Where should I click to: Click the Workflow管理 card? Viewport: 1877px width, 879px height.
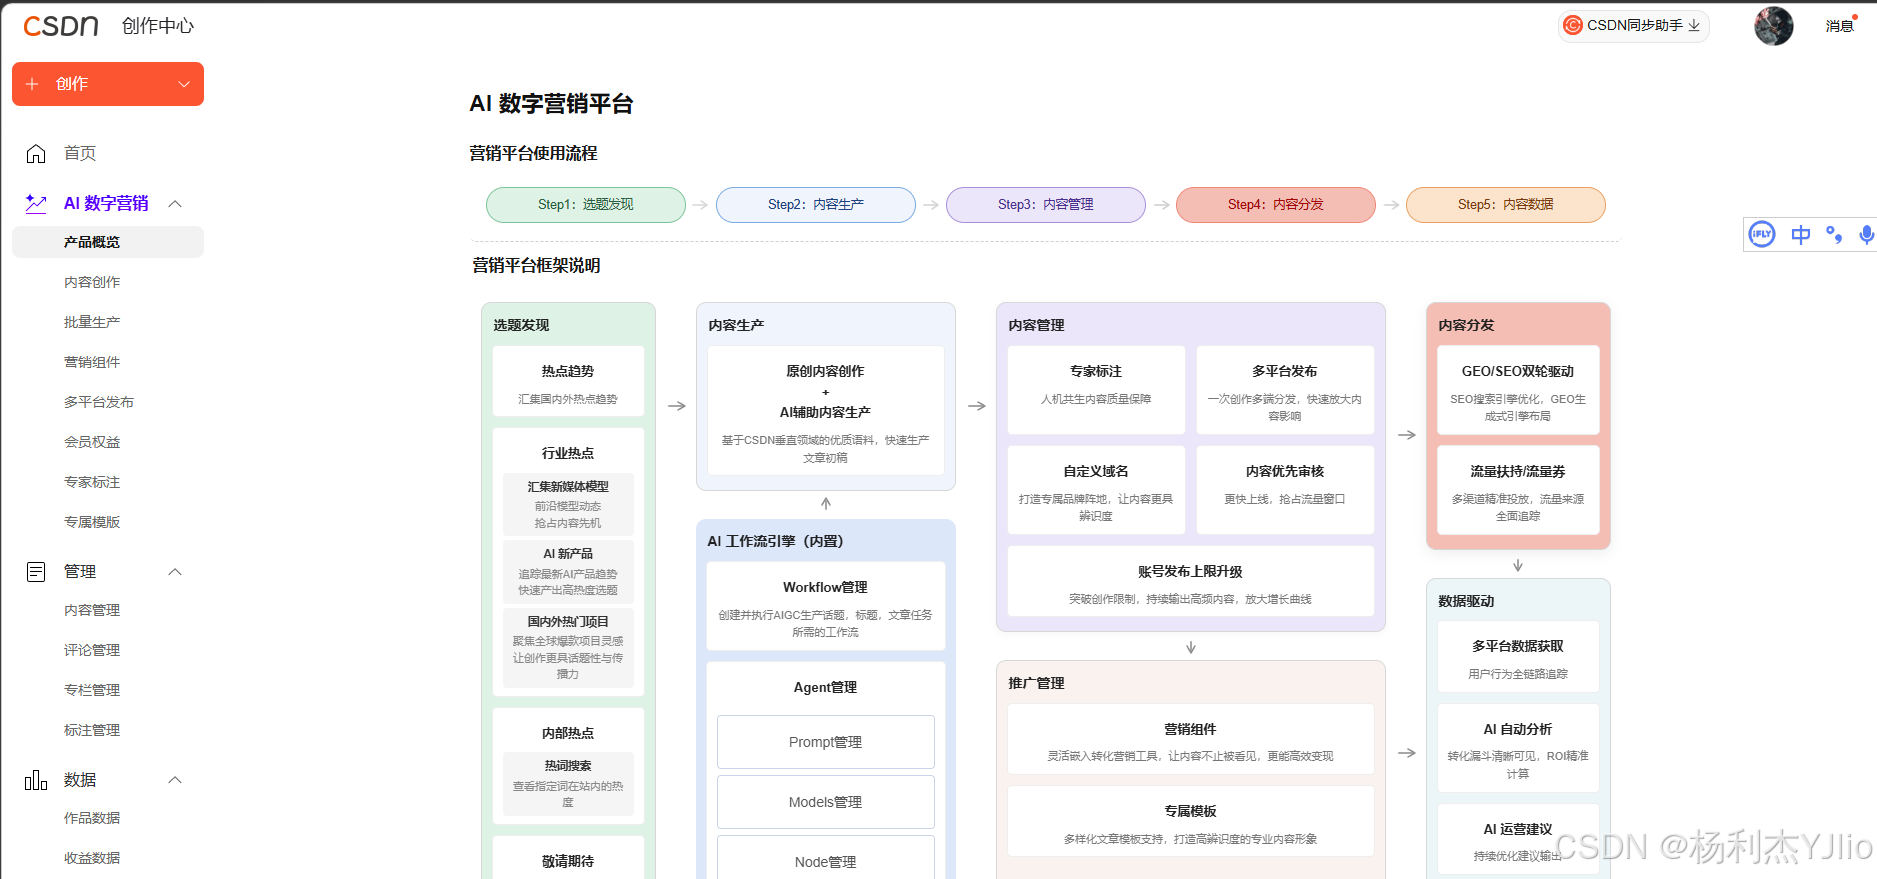click(826, 606)
